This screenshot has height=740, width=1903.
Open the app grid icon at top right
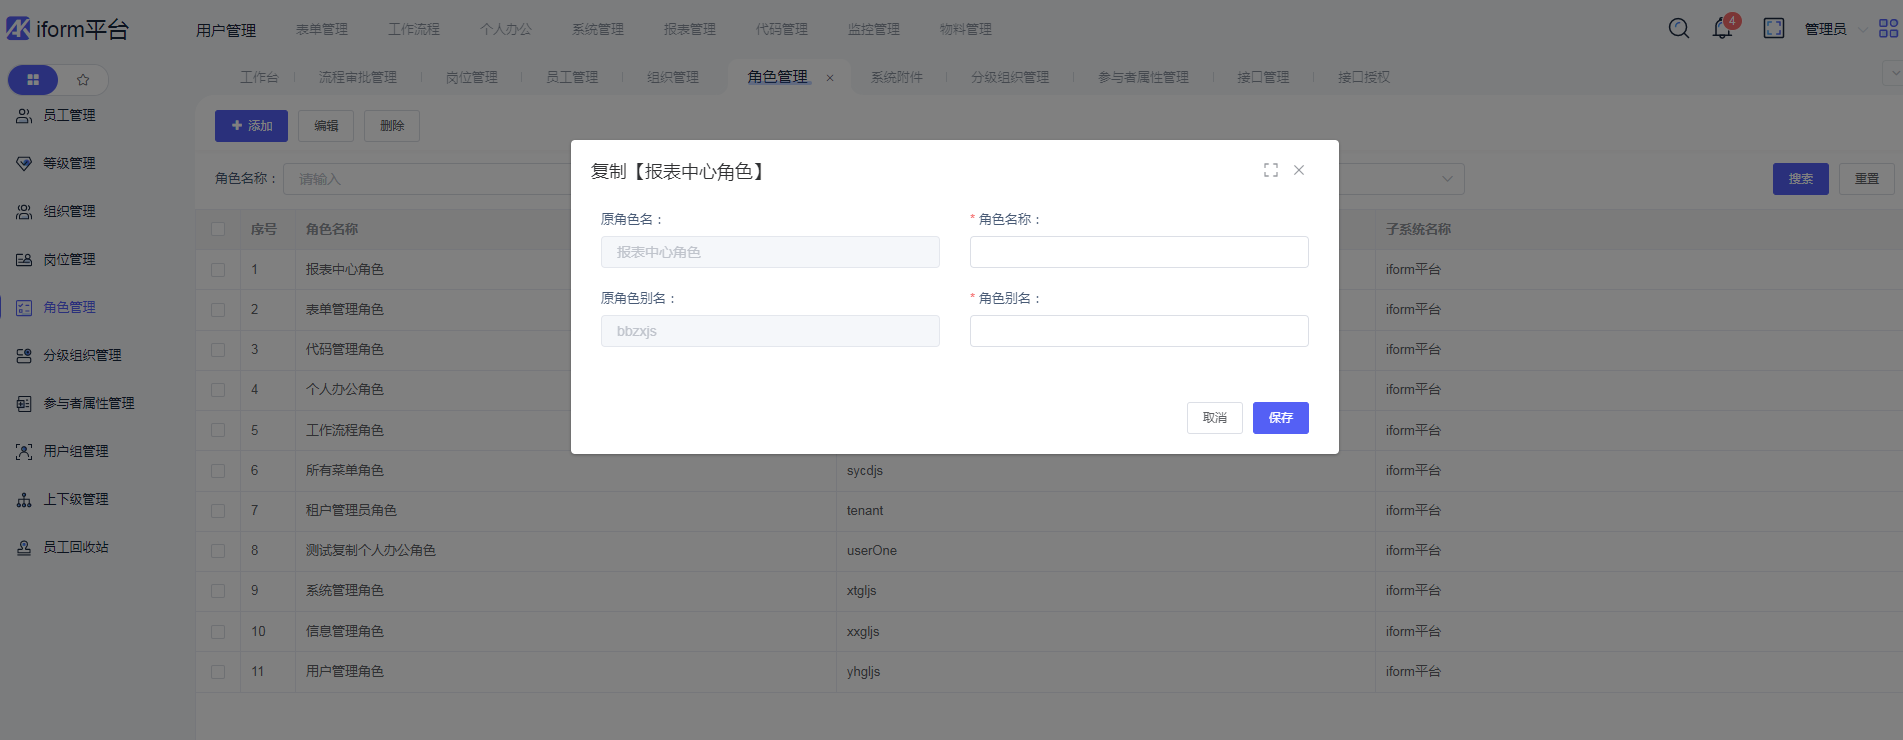[1888, 29]
